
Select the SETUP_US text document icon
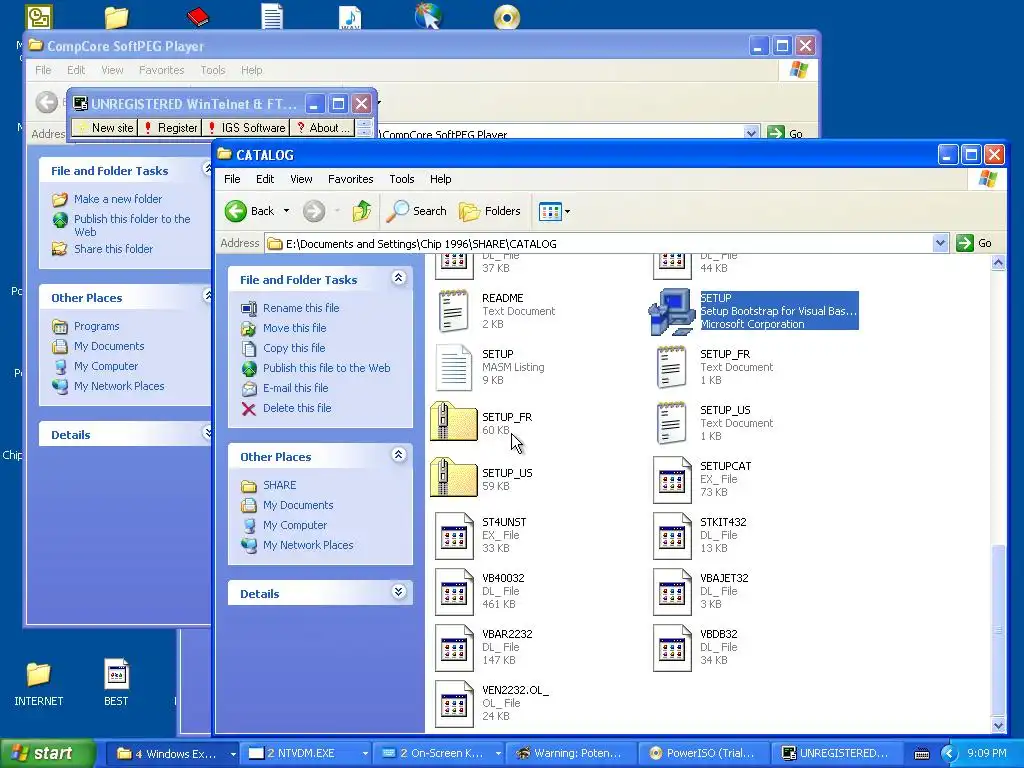tap(671, 423)
